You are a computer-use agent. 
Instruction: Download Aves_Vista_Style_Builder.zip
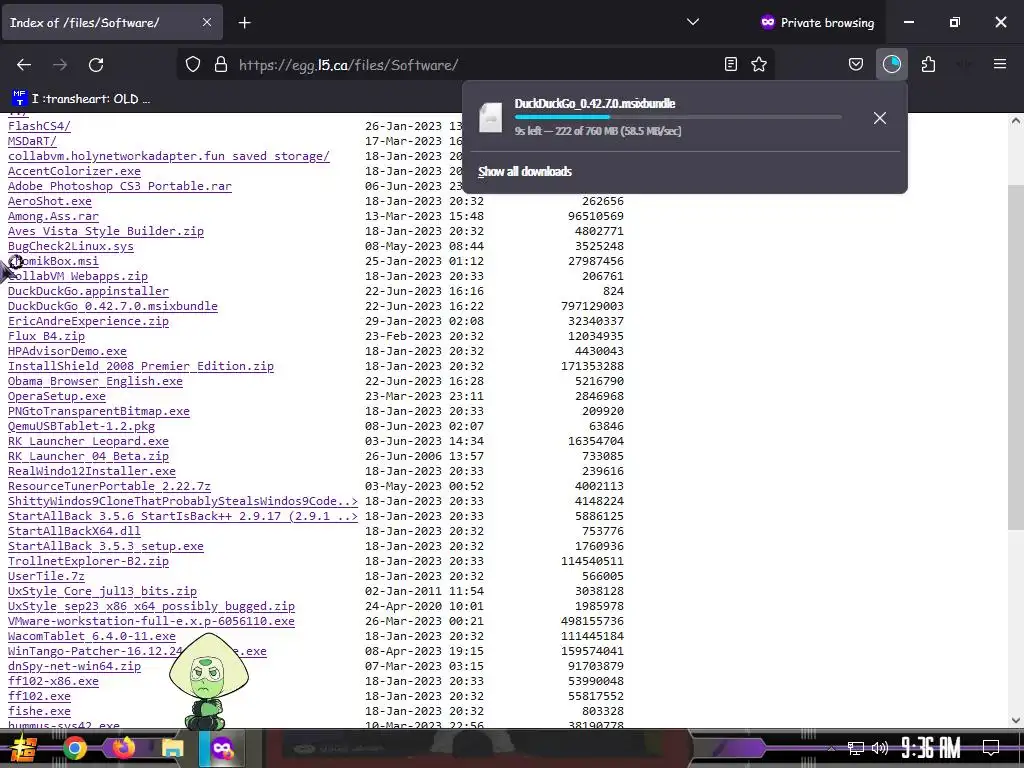pos(106,231)
